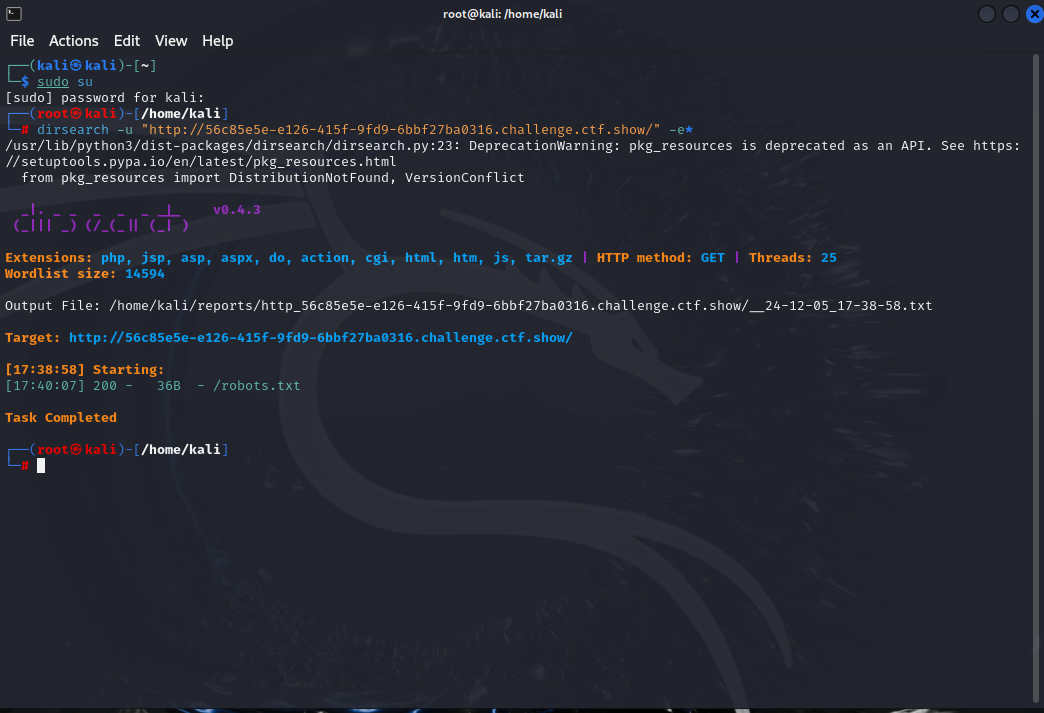Click the underlined "sudo su" command
The image size is (1044, 713).
(65, 82)
